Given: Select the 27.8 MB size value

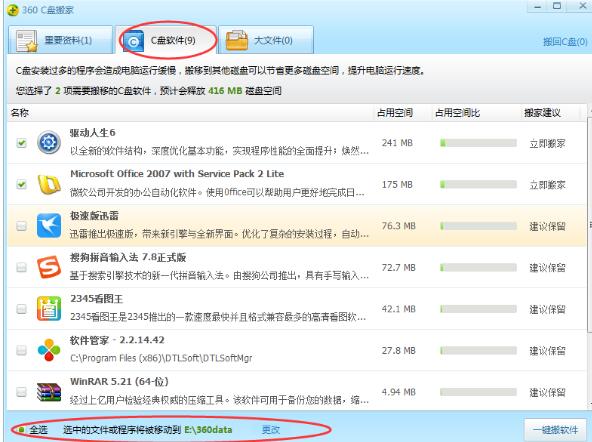Looking at the screenshot, I should coord(399,351).
